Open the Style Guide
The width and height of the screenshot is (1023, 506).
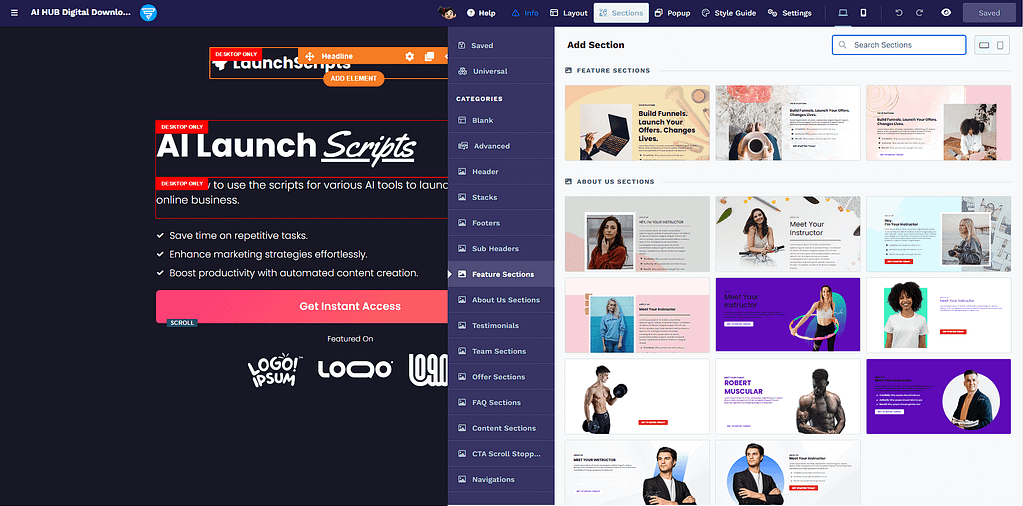point(729,13)
